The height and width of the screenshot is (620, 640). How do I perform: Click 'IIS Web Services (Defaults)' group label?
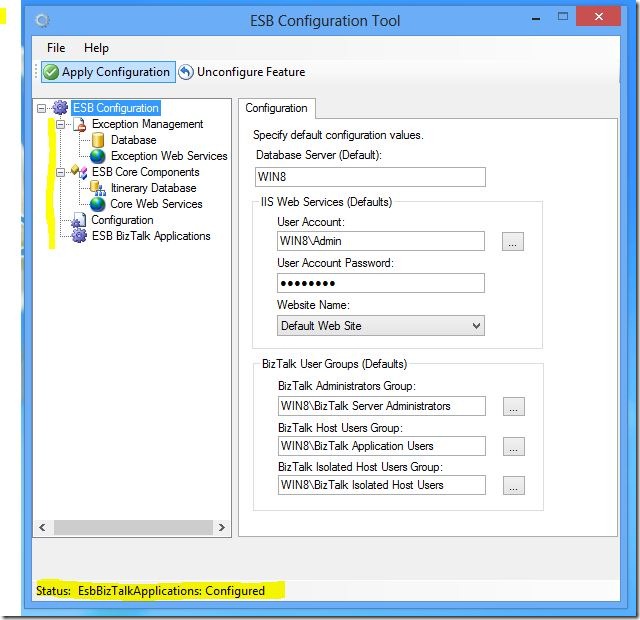tap(326, 202)
